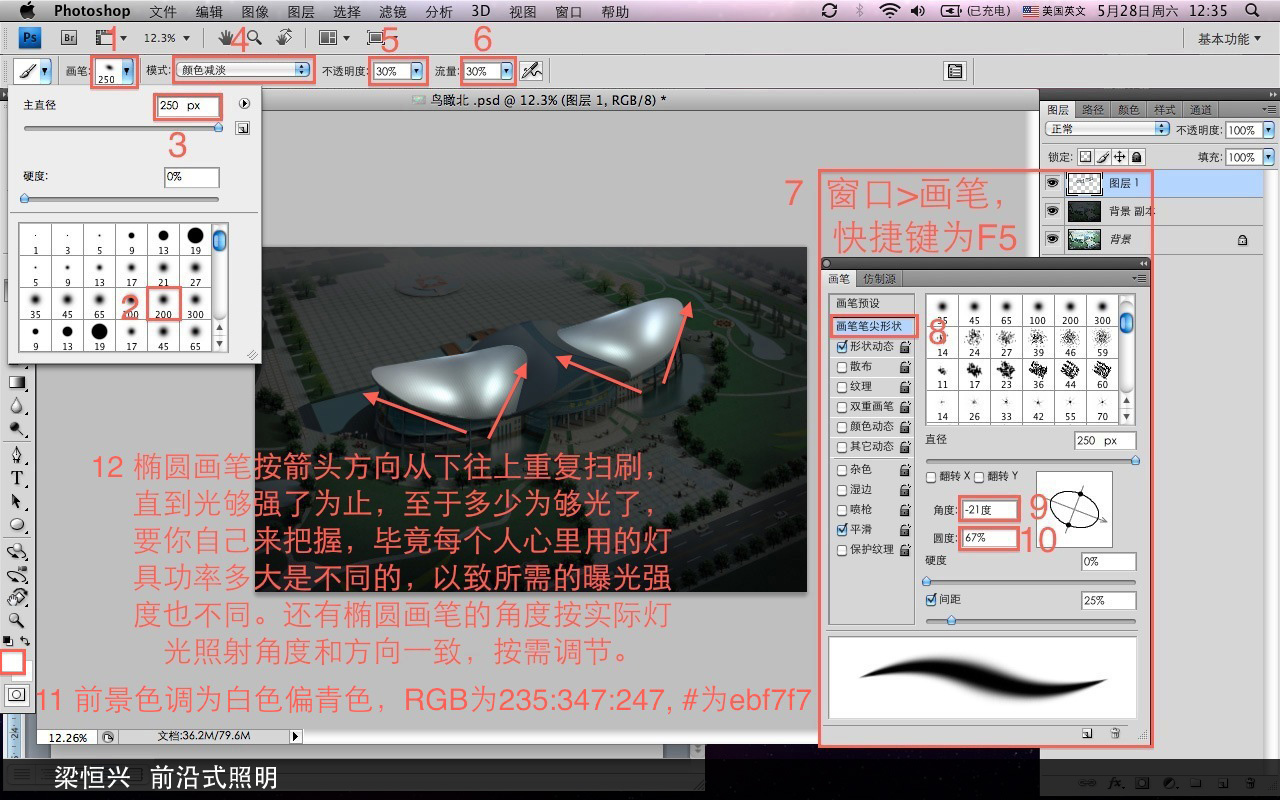Select the Gradient tool in toolbox
The height and width of the screenshot is (800, 1280).
coord(17,382)
